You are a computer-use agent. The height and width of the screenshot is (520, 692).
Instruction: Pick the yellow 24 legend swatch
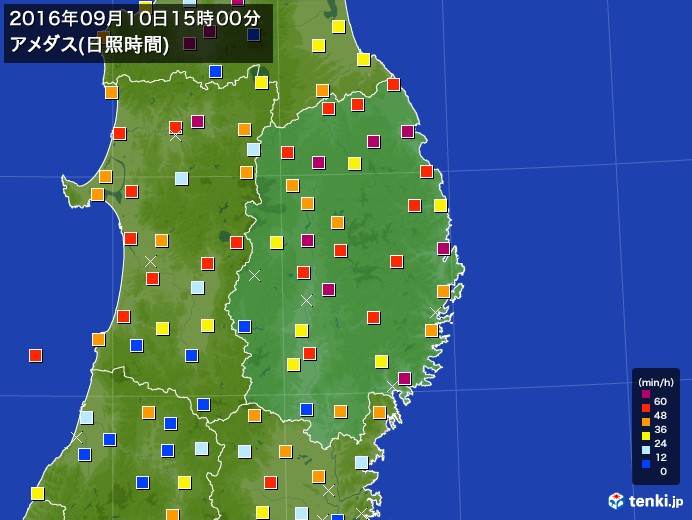pyautogui.click(x=646, y=436)
